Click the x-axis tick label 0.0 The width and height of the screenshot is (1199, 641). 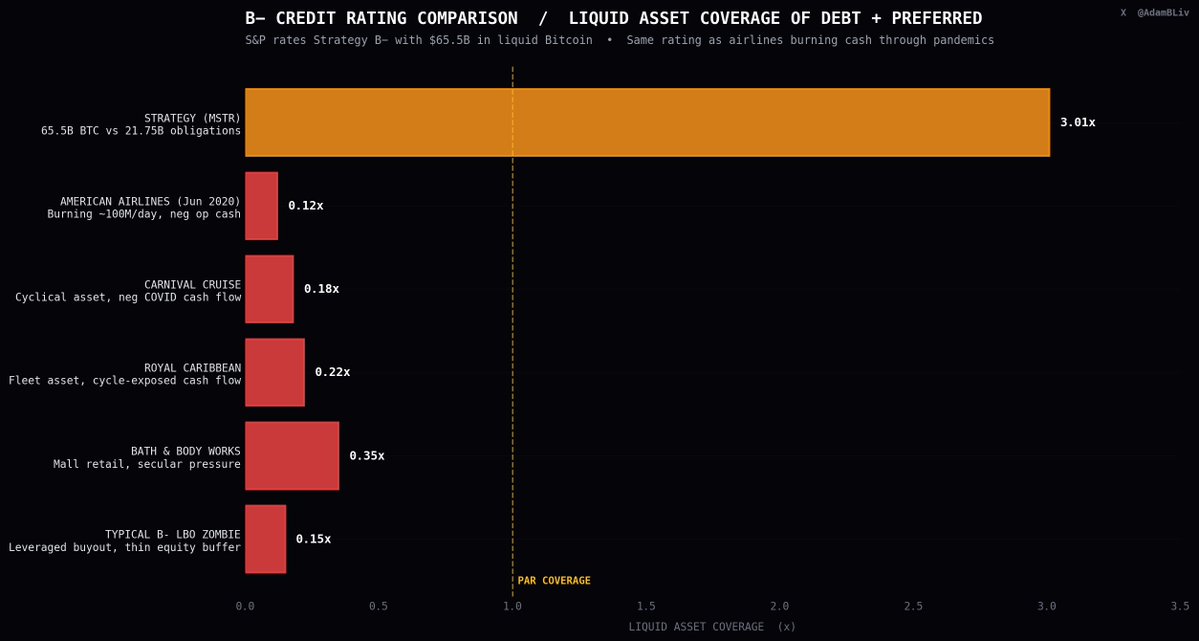245,606
